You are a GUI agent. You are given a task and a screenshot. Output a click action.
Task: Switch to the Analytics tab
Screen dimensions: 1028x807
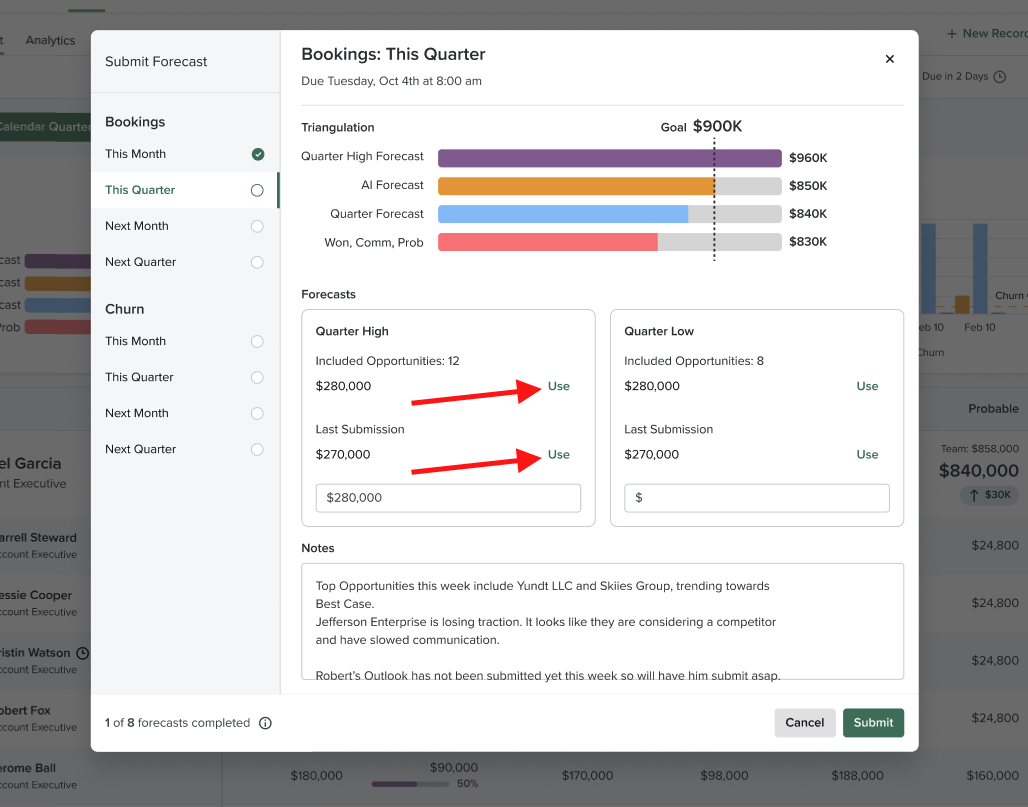pos(50,40)
